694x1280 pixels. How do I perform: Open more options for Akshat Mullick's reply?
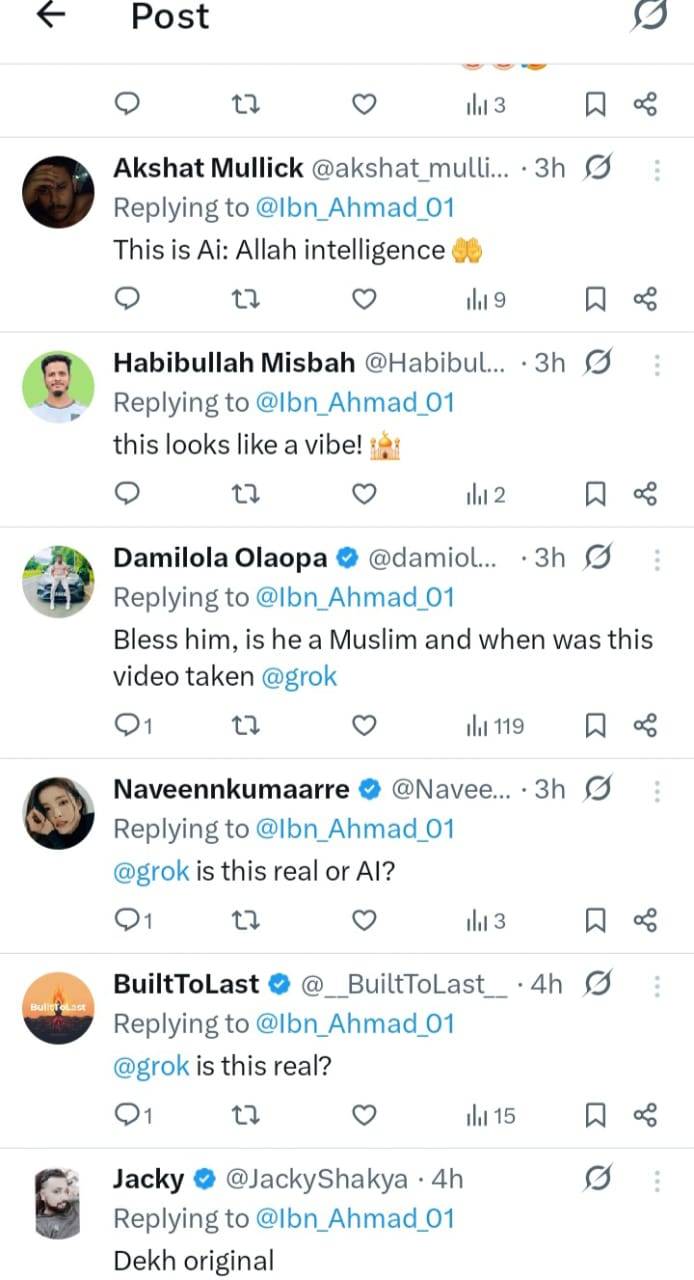tap(657, 169)
